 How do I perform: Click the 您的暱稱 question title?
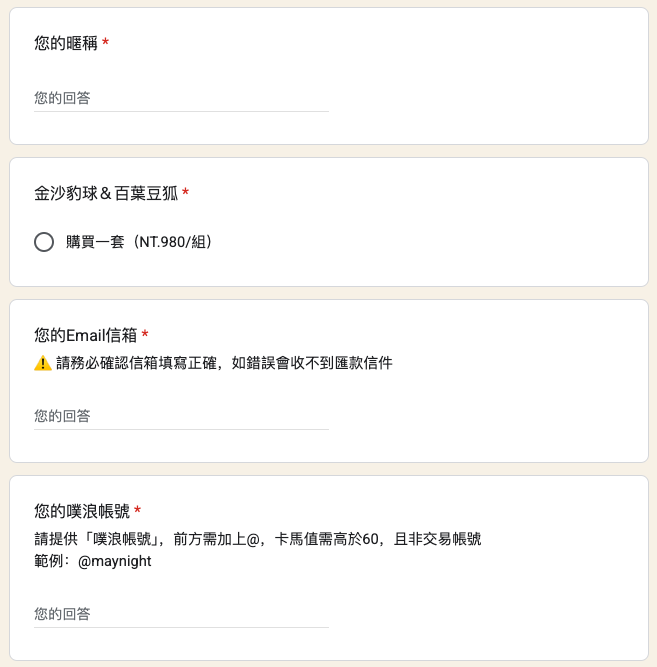point(66,43)
